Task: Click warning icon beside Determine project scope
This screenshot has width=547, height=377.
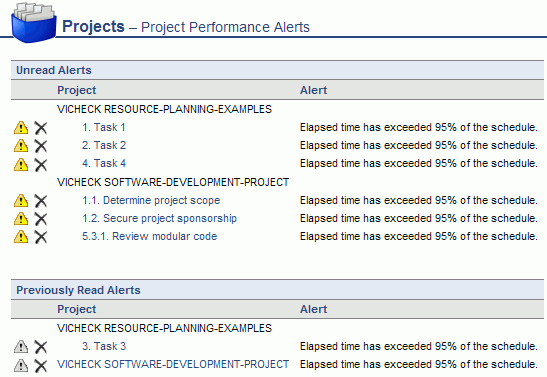Action: click(x=21, y=201)
